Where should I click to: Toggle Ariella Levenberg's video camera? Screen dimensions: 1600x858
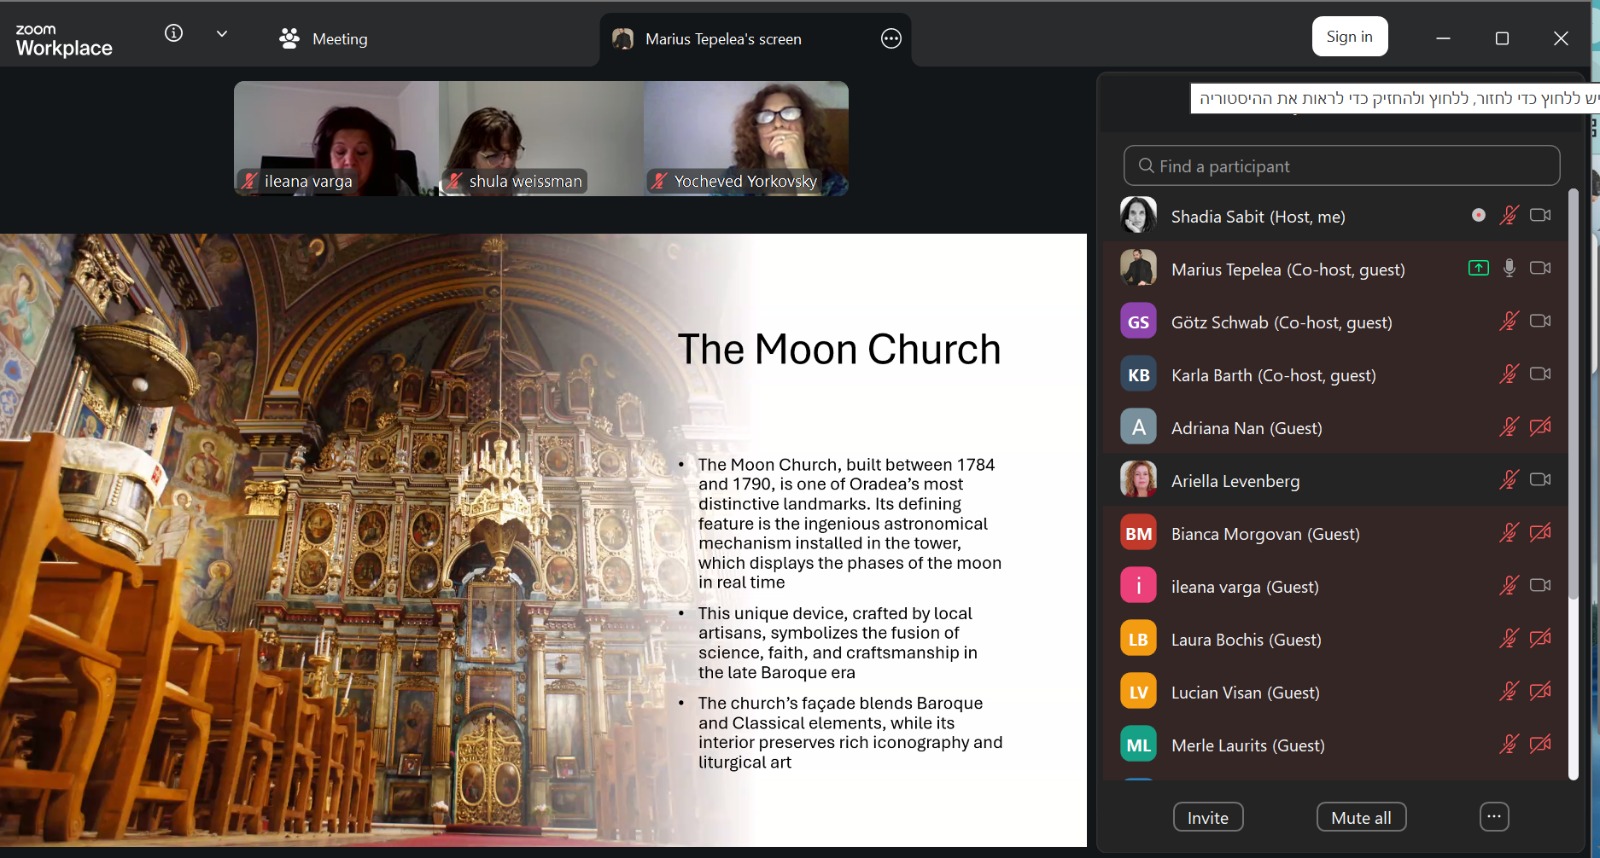click(1540, 480)
